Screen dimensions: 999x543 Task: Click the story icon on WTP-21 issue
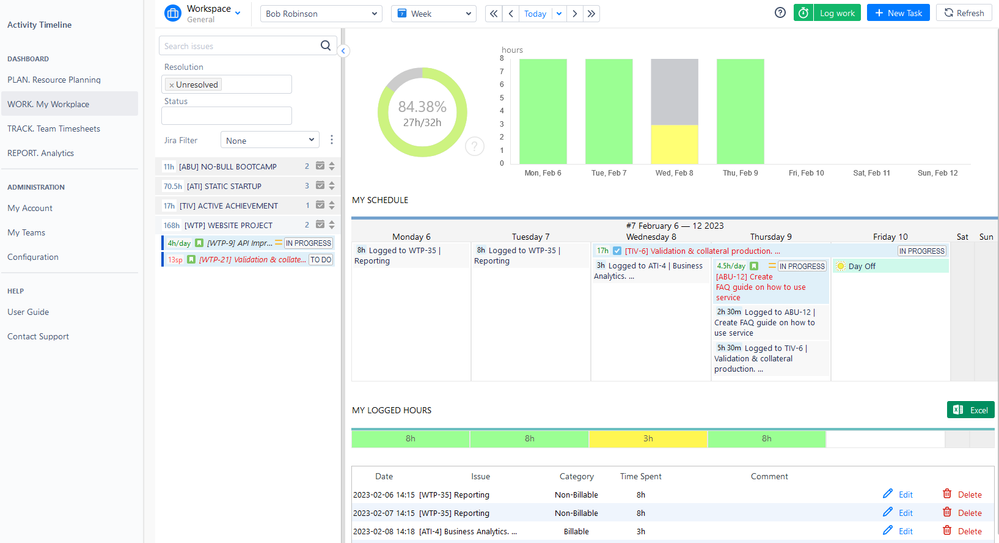[x=190, y=259]
